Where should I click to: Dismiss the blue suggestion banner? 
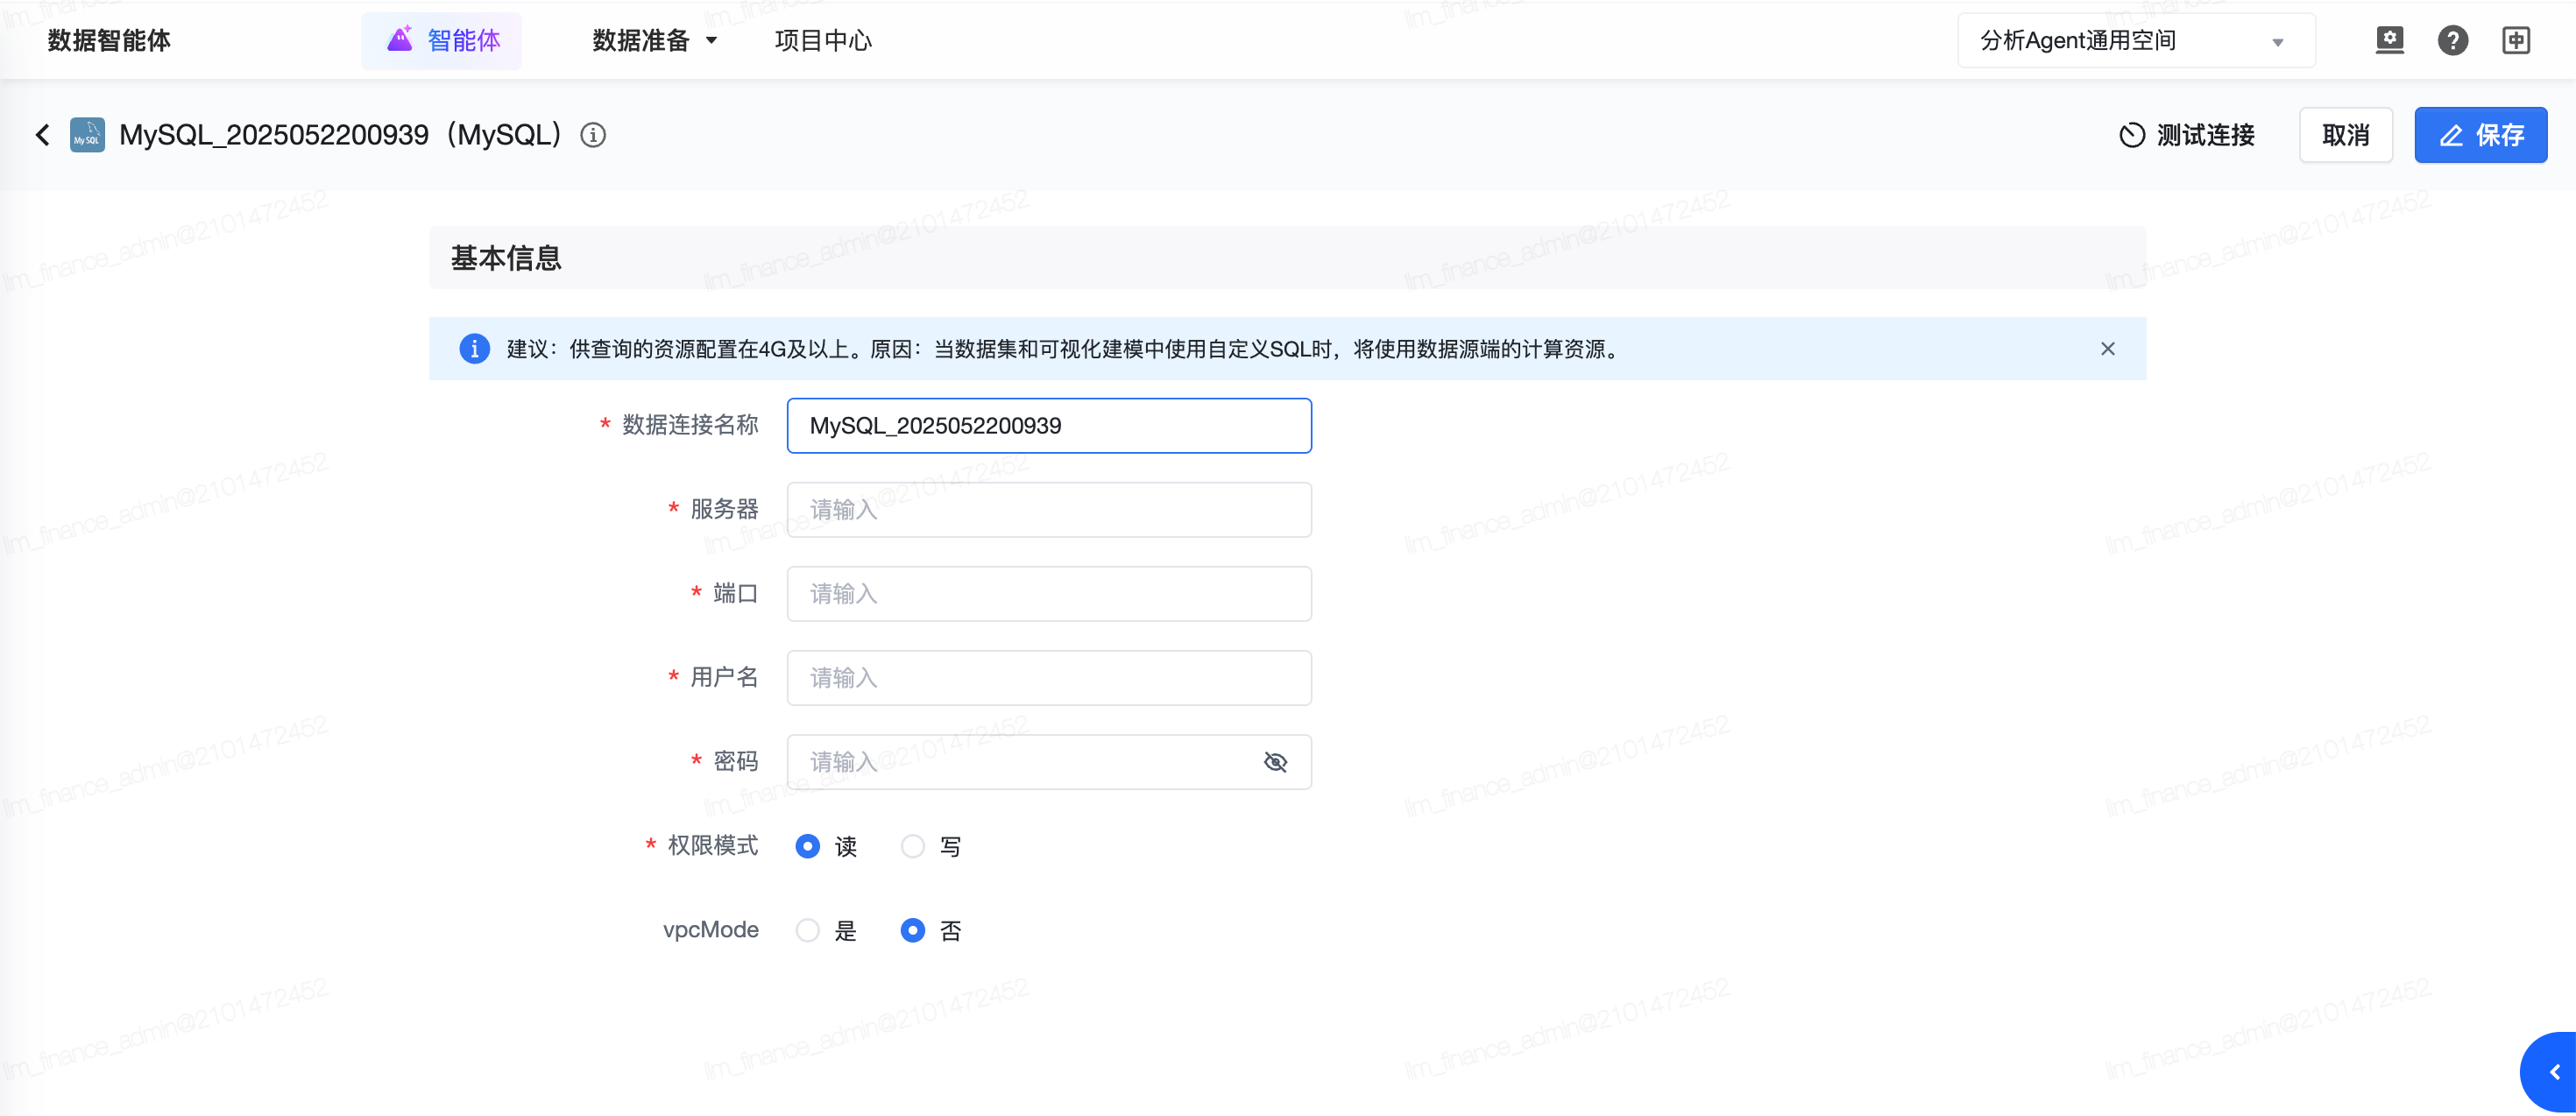[2107, 349]
